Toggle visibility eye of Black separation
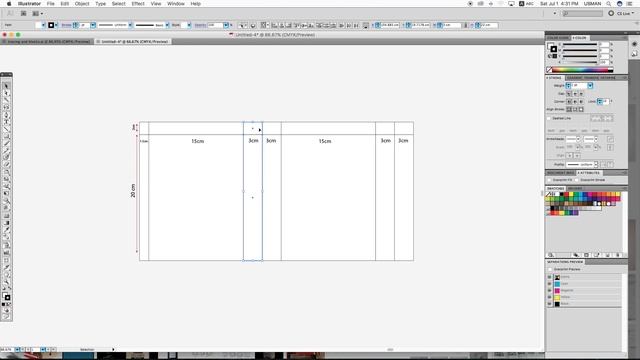Image resolution: width=640 pixels, height=360 pixels. point(549,304)
